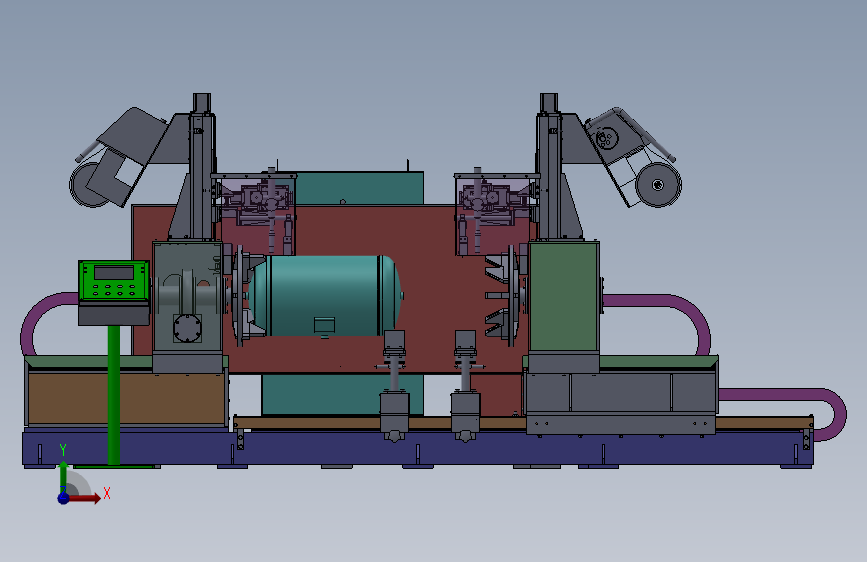Select the brown cabinet panel on the left

pos(126,398)
